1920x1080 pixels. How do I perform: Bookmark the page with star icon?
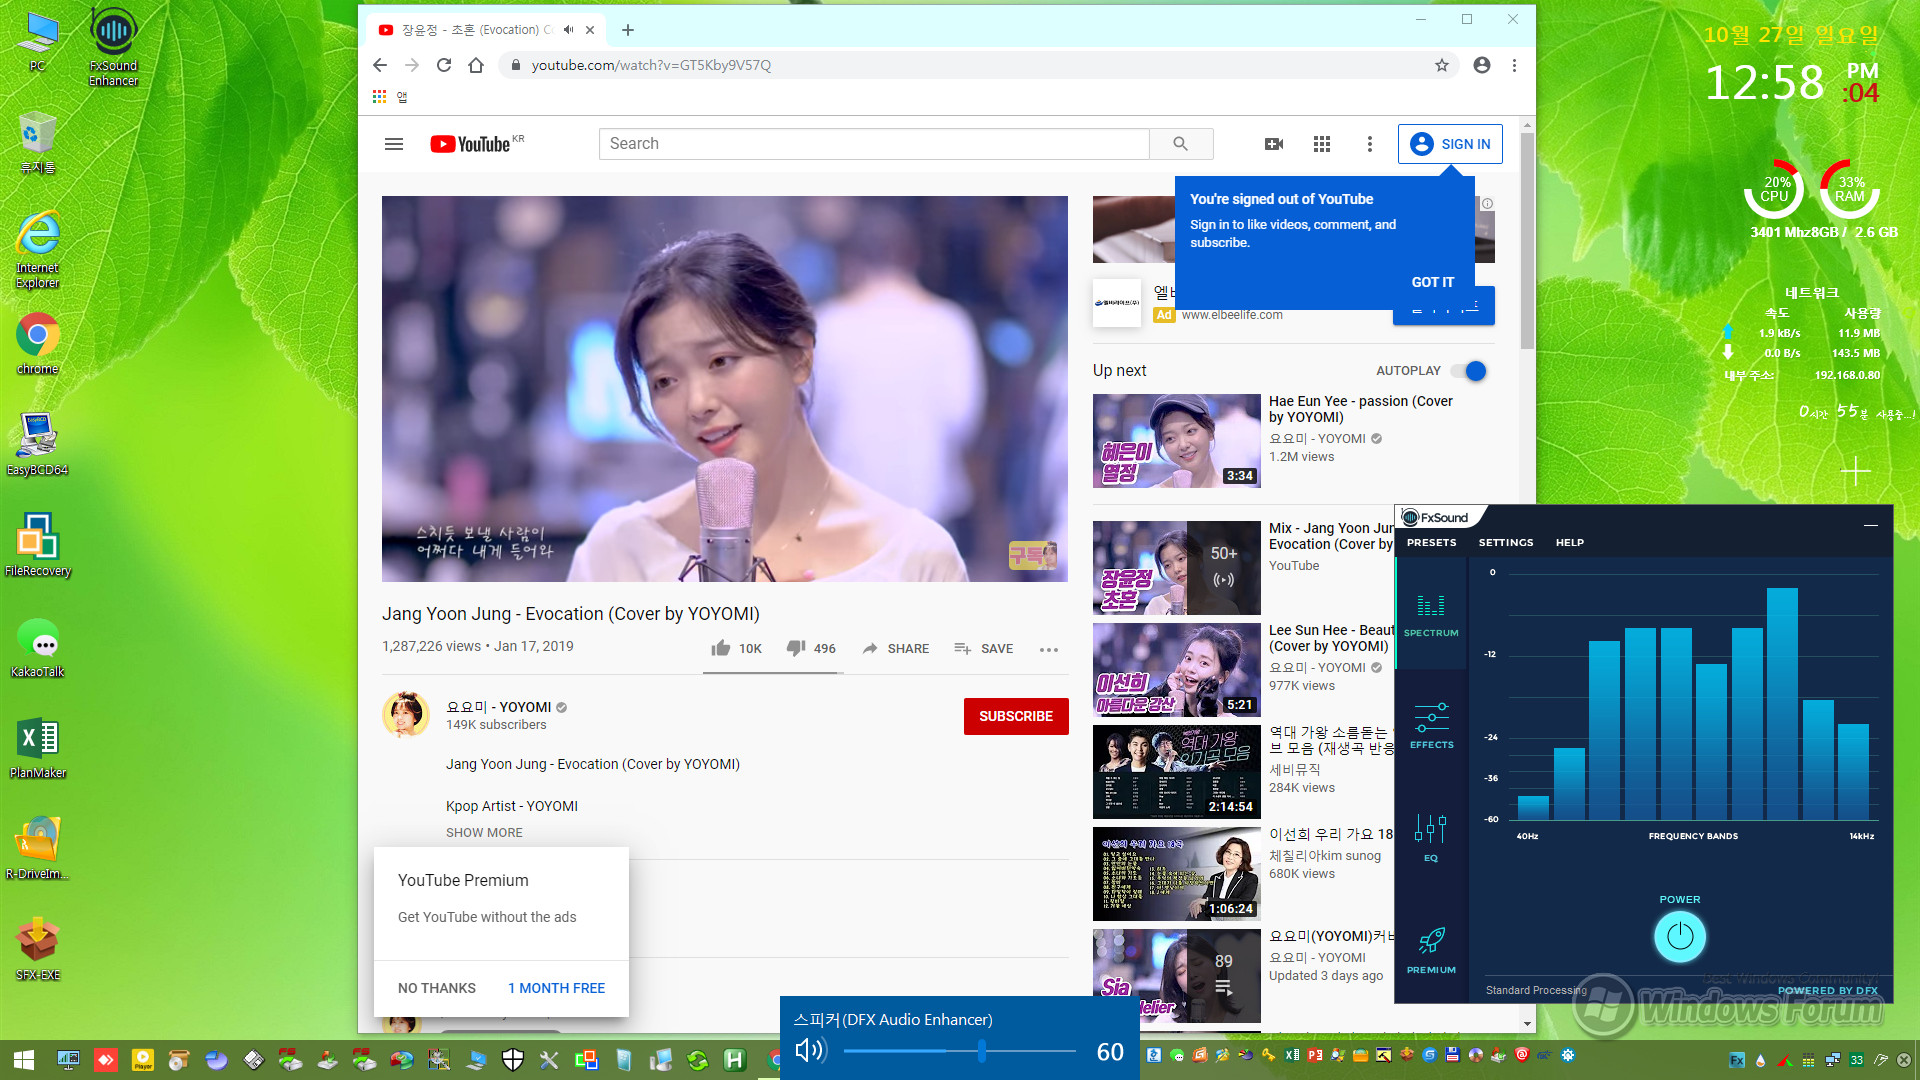1441,65
